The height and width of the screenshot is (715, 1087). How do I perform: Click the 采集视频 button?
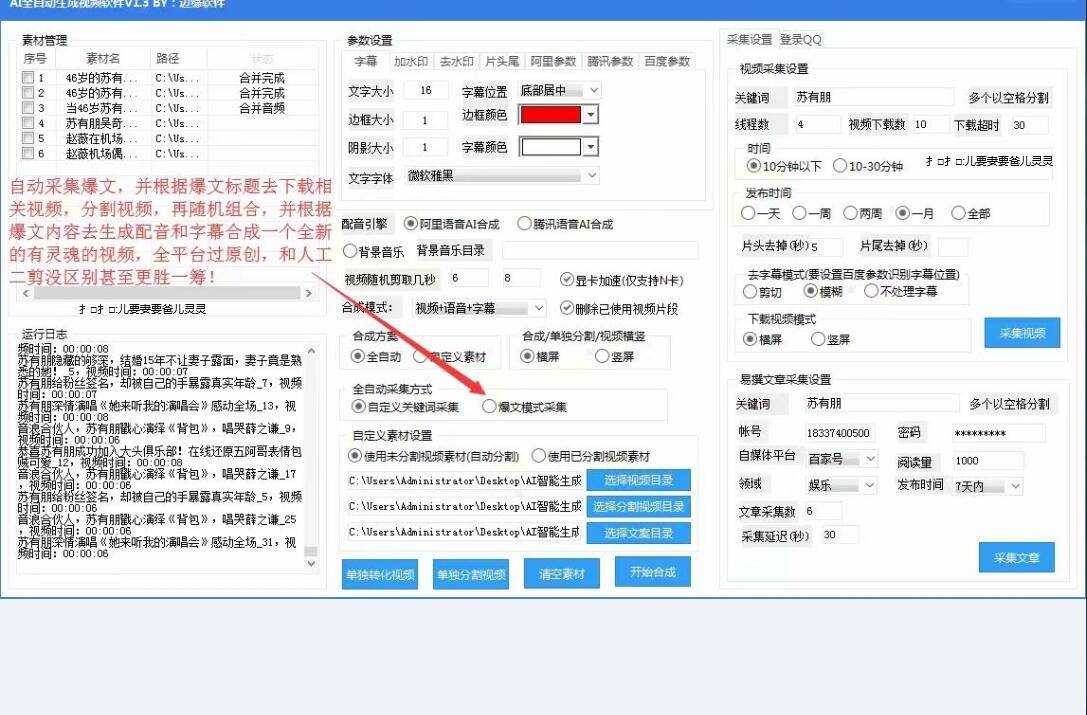[1022, 333]
